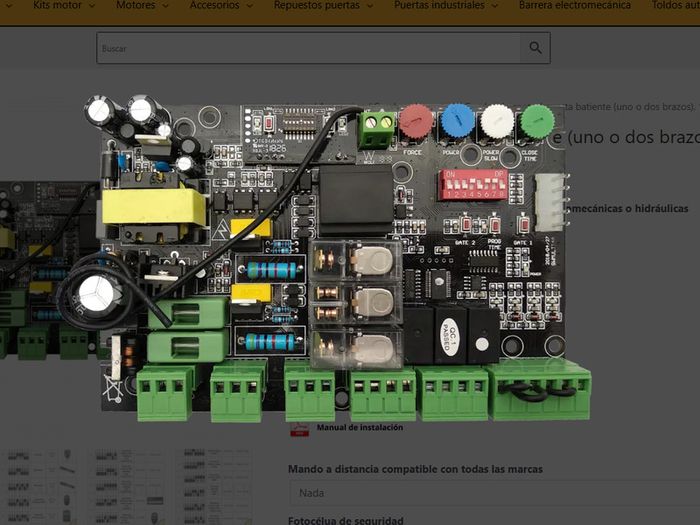Open the red PDF manual icon
700x525 pixels.
tap(300, 430)
